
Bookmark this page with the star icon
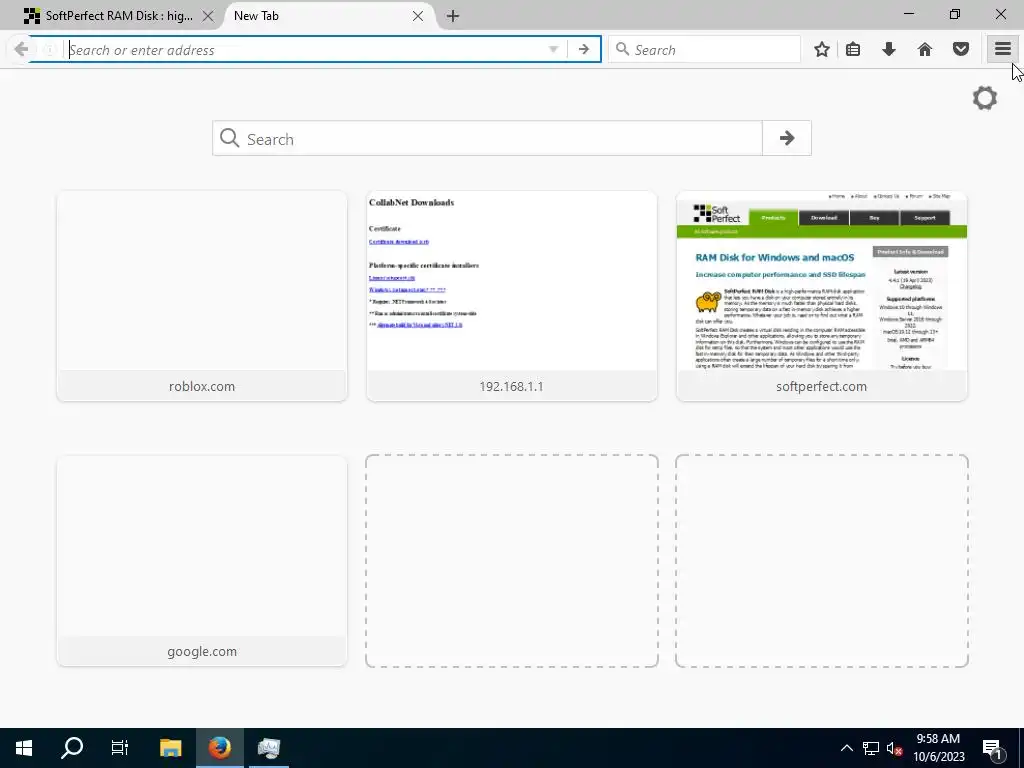pyautogui.click(x=822, y=49)
